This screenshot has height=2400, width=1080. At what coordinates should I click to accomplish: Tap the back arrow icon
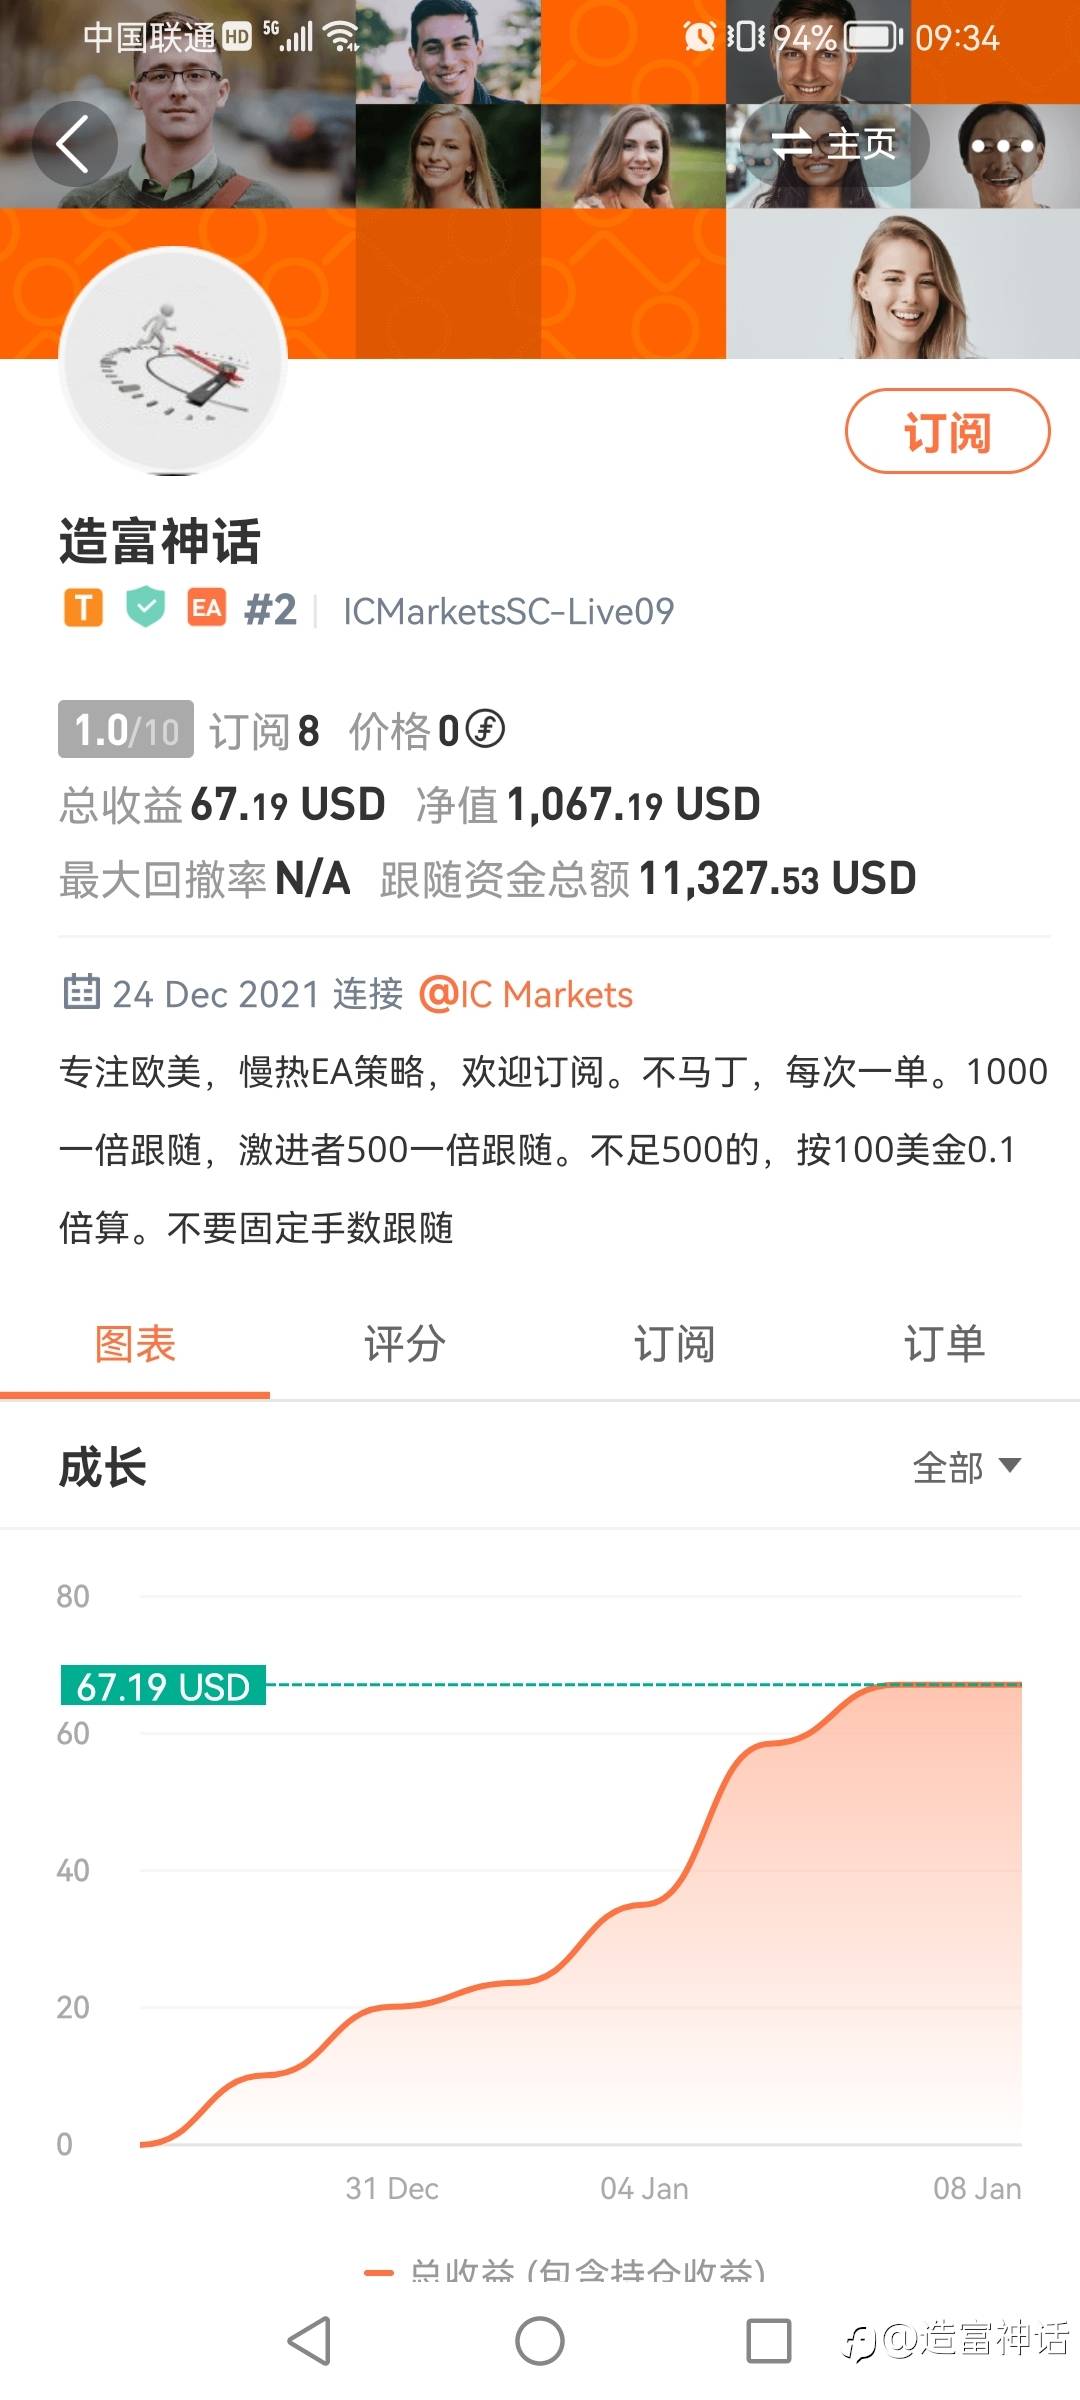coord(74,144)
